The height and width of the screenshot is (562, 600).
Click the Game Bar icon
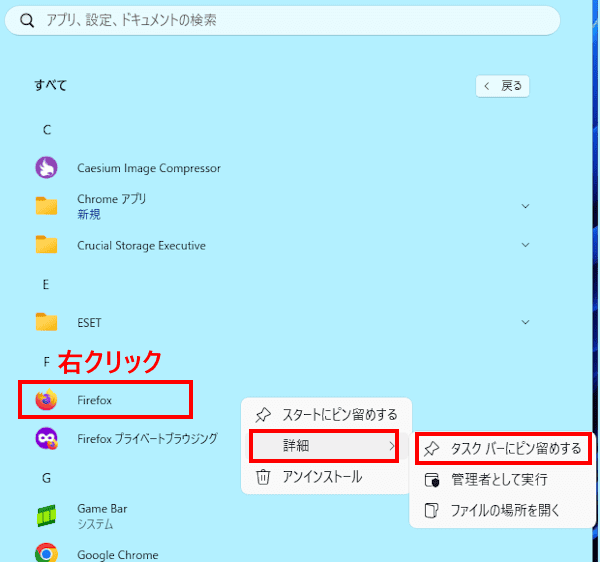pyautogui.click(x=46, y=515)
